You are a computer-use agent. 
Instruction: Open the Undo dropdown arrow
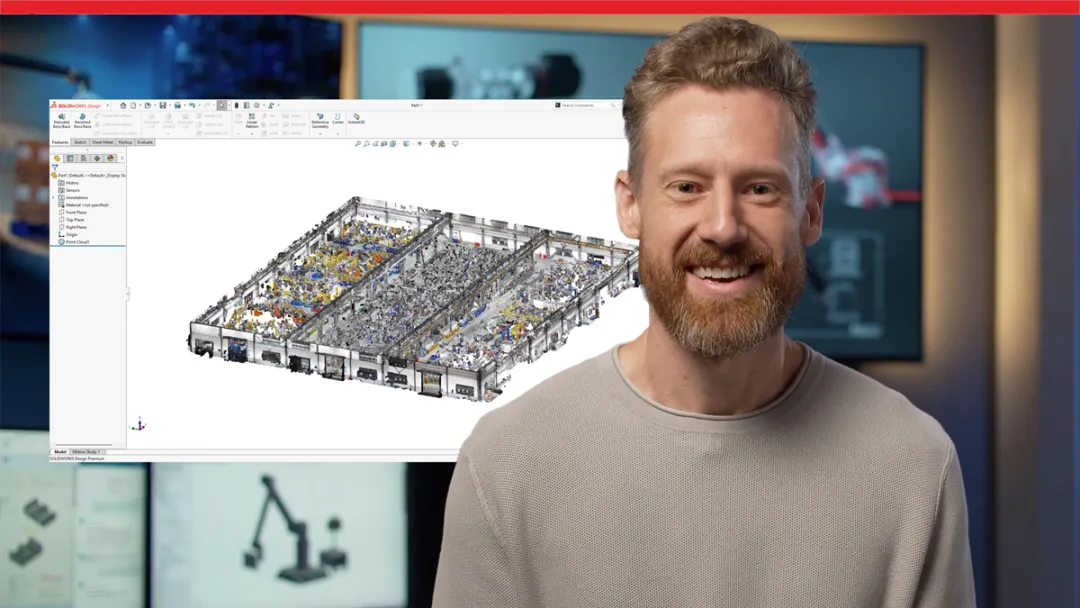click(x=199, y=105)
